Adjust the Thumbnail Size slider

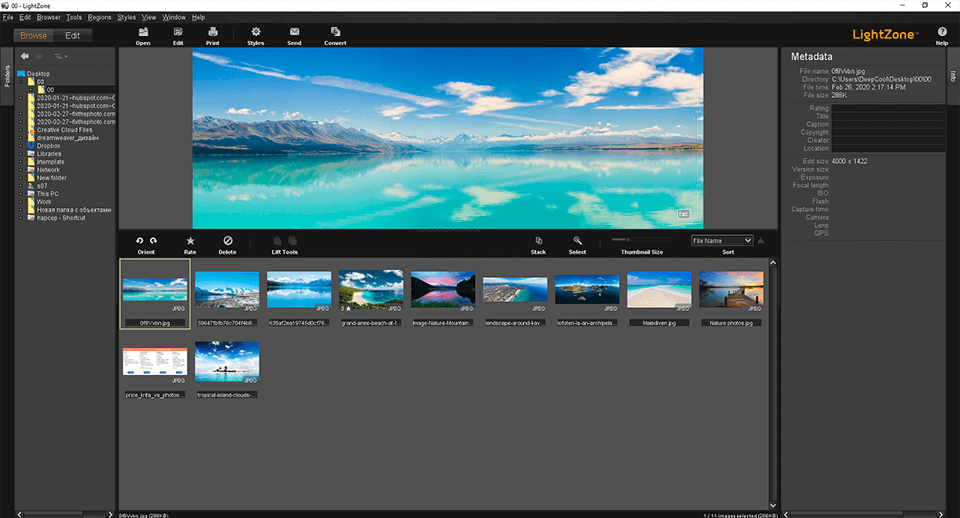tap(642, 239)
